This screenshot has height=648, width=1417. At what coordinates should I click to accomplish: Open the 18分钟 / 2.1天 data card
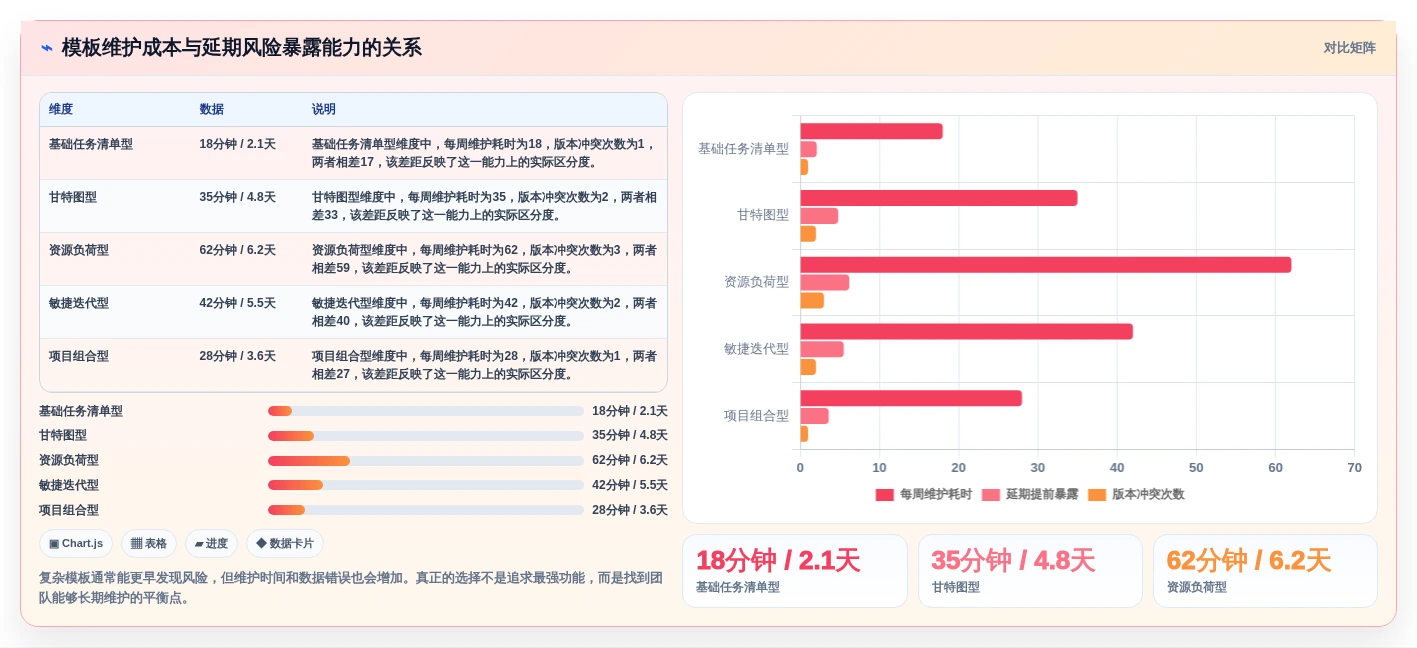[x=795, y=571]
